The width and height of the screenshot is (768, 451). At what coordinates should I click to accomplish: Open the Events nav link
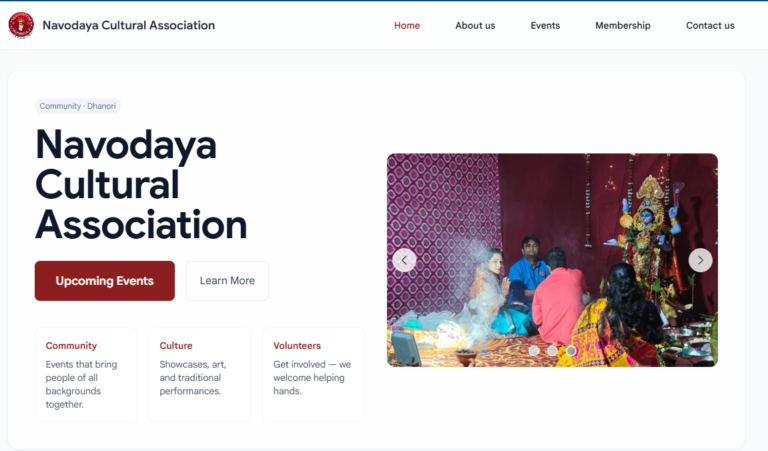click(x=545, y=25)
